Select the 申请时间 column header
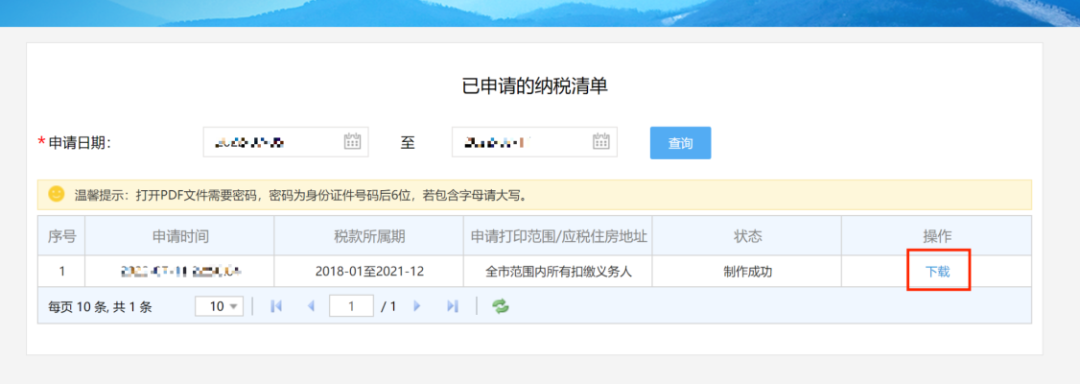The width and height of the screenshot is (1080, 384). pos(180,236)
